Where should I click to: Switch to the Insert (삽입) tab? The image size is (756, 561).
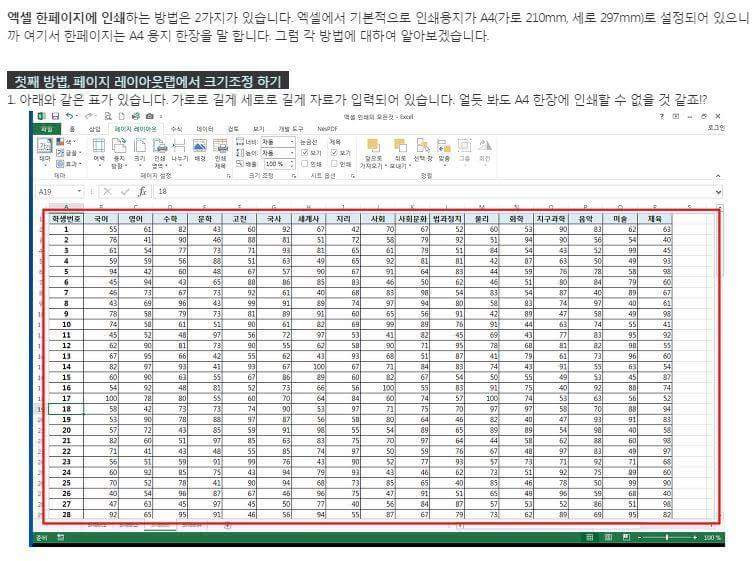click(x=94, y=129)
